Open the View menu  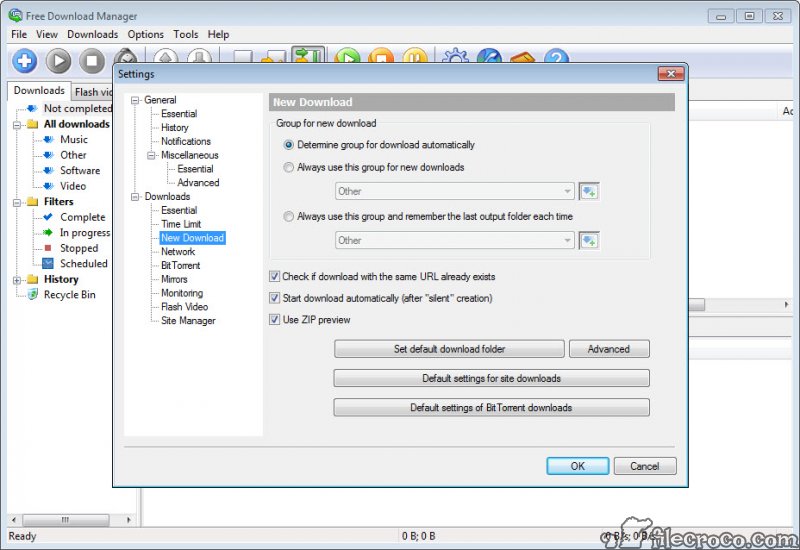point(46,34)
